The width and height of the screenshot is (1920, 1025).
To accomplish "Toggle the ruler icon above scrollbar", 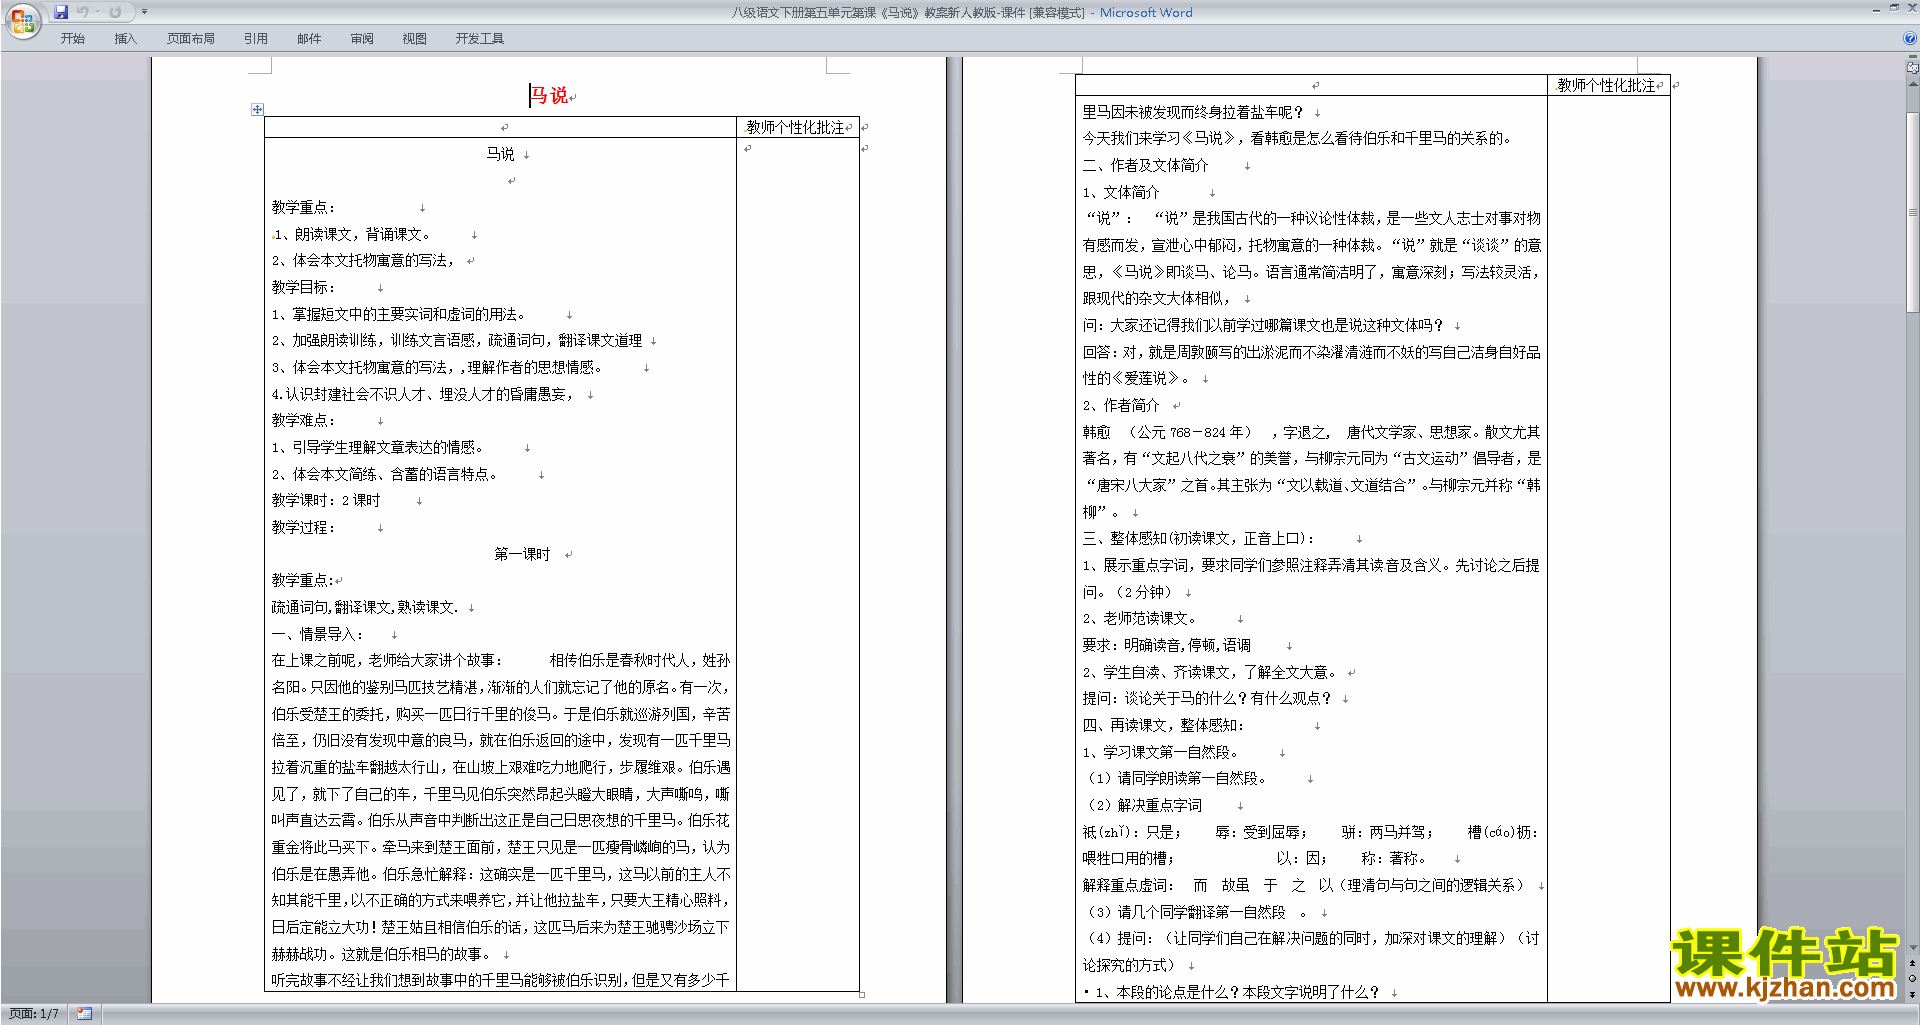I will pyautogui.click(x=1913, y=68).
